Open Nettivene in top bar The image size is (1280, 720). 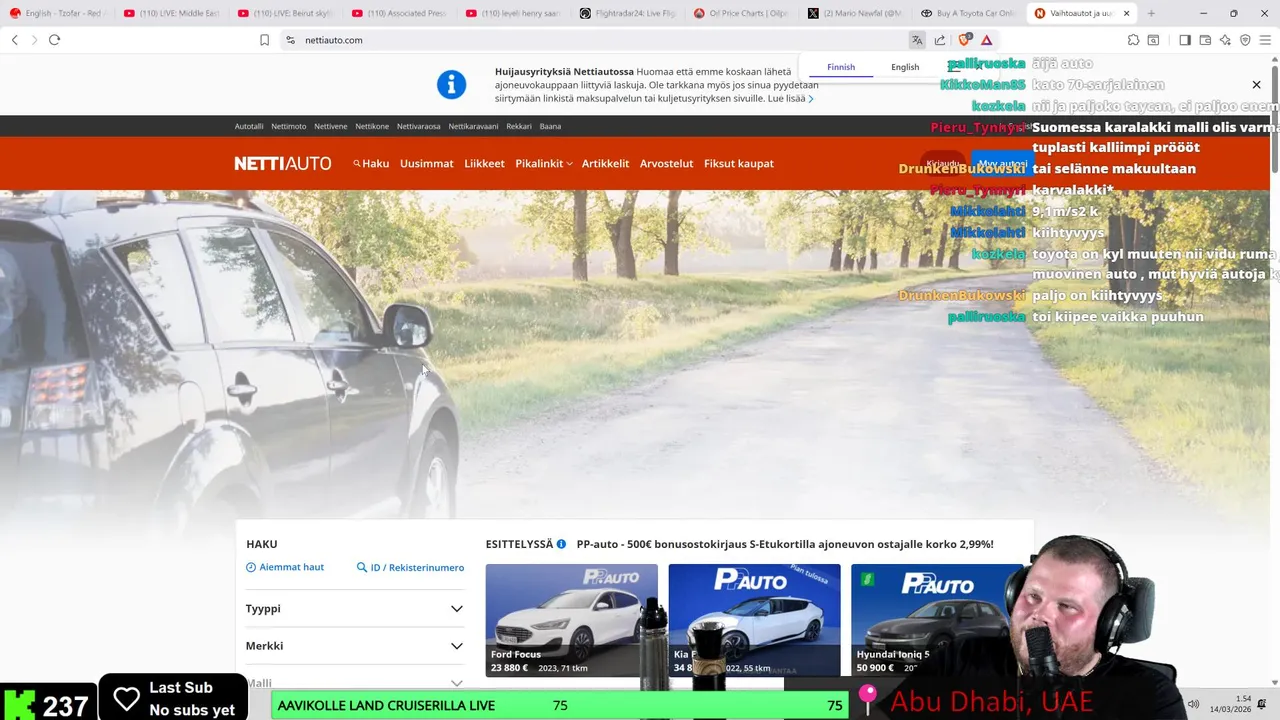coord(331,126)
